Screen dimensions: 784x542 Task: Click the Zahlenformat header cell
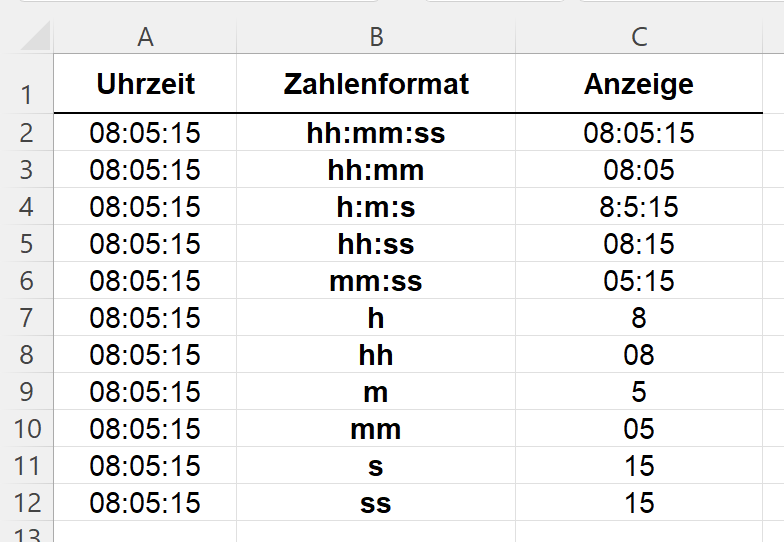(376, 84)
